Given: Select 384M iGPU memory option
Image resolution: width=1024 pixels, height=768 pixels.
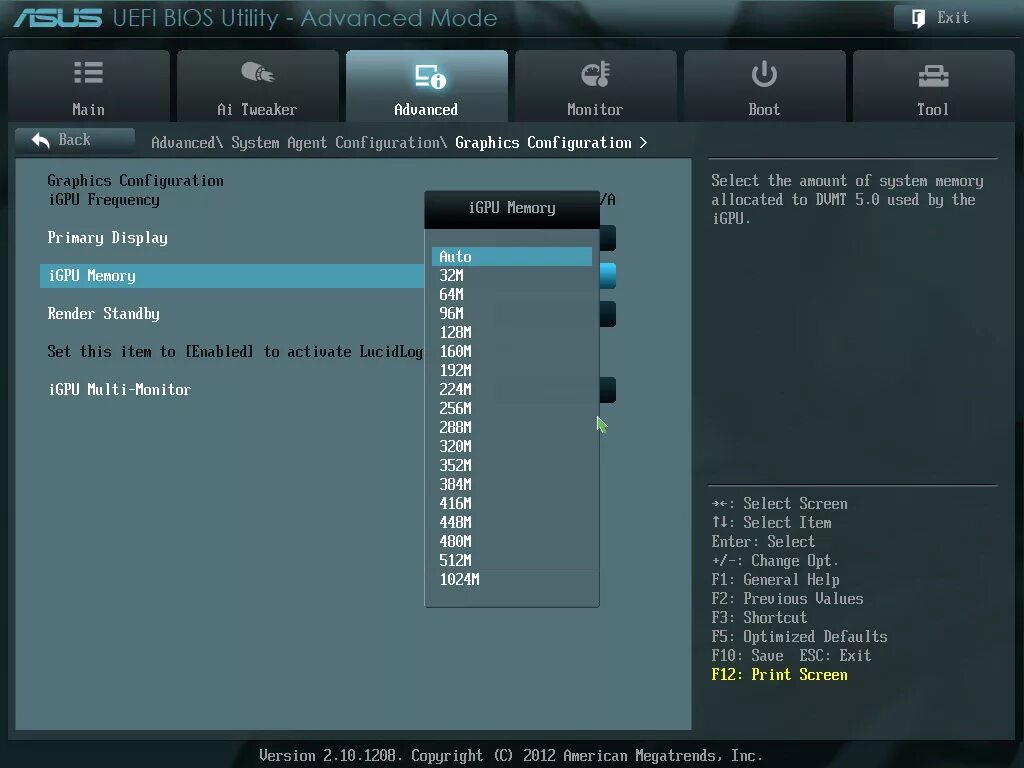Looking at the screenshot, I should click(512, 484).
